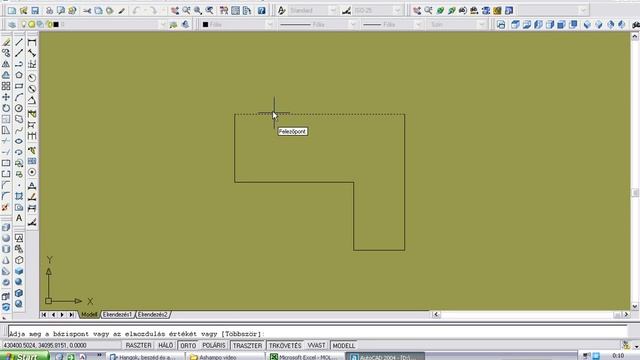
Task: Toggle POLÁRIS tracking
Action: (x=214, y=346)
